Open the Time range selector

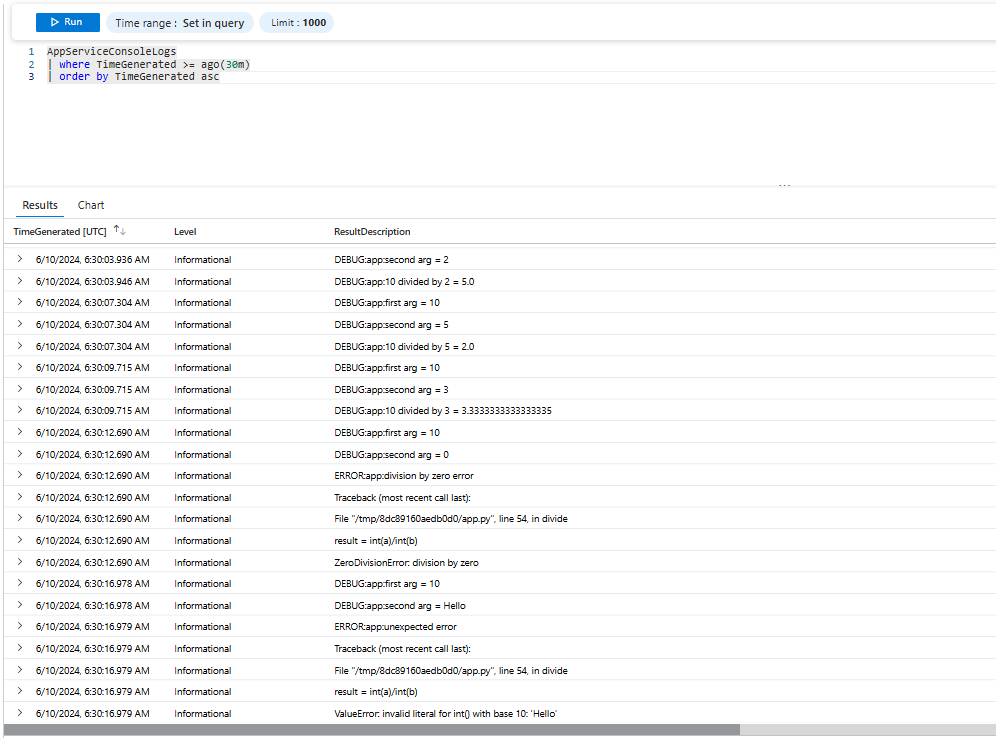[179, 21]
